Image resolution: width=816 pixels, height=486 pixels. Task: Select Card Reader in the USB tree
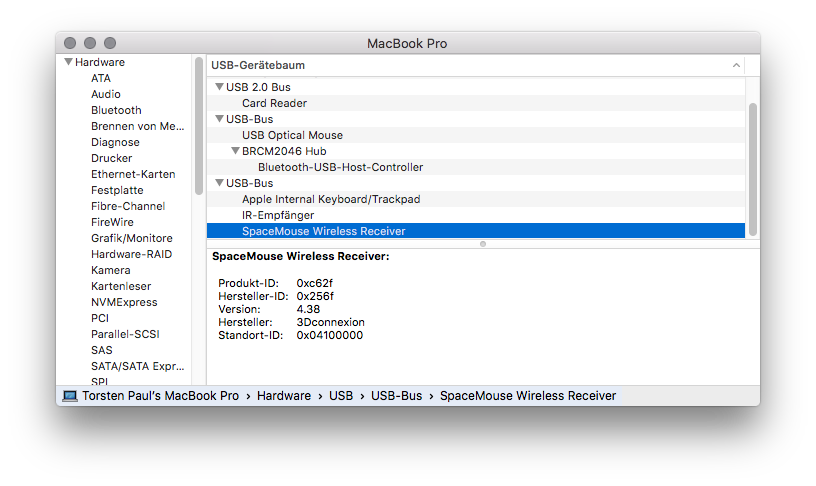274,103
